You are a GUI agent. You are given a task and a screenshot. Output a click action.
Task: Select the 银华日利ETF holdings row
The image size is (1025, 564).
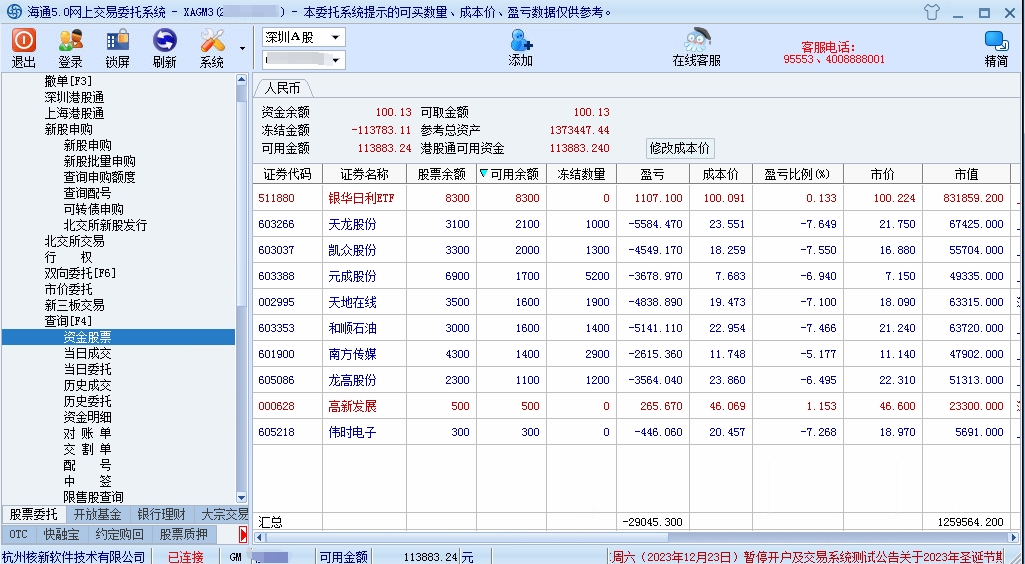[x=362, y=199]
